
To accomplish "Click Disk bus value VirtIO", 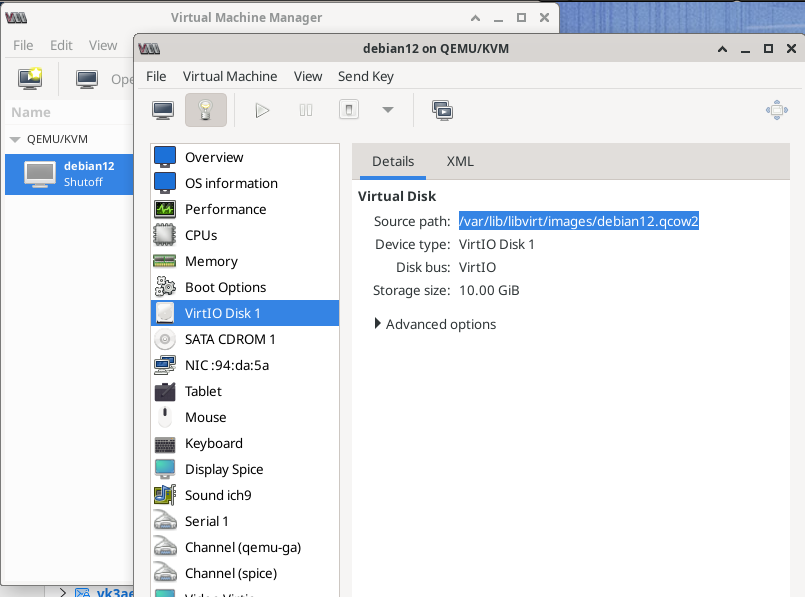I will click(477, 267).
